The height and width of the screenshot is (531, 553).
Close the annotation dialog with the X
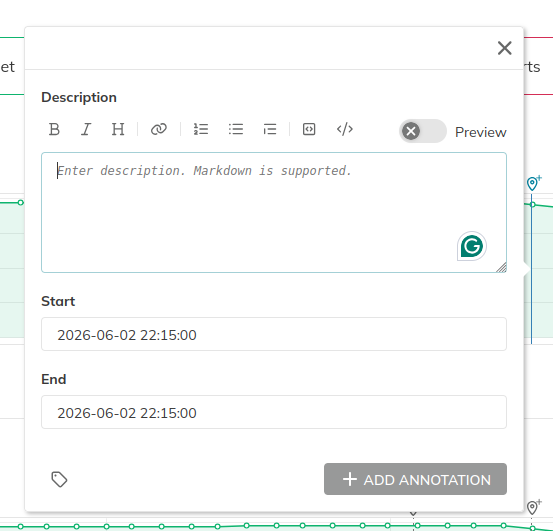pyautogui.click(x=504, y=48)
